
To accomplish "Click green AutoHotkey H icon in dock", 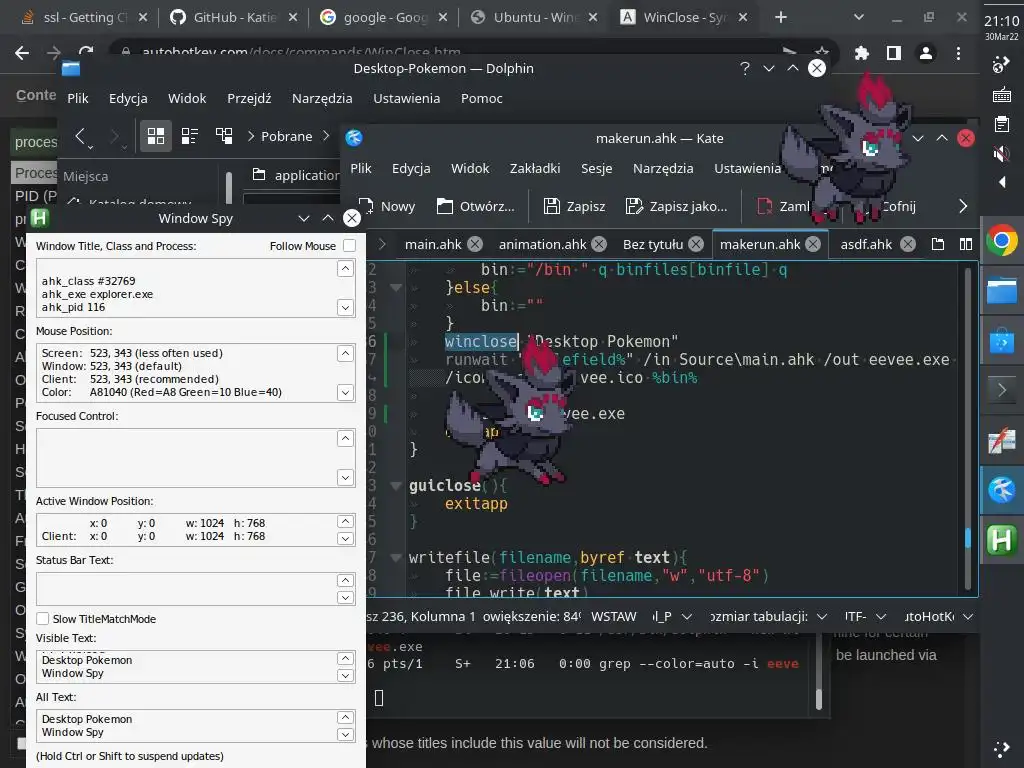I will point(1002,540).
